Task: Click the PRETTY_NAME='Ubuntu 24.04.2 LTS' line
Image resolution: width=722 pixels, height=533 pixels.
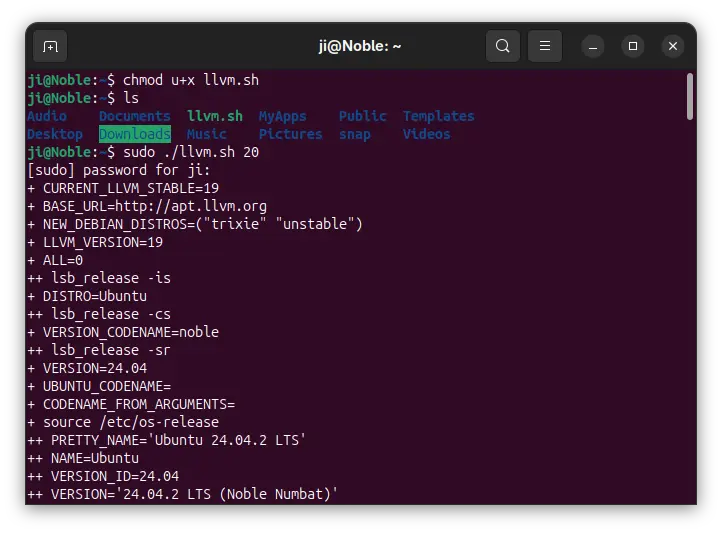Action: tap(167, 440)
